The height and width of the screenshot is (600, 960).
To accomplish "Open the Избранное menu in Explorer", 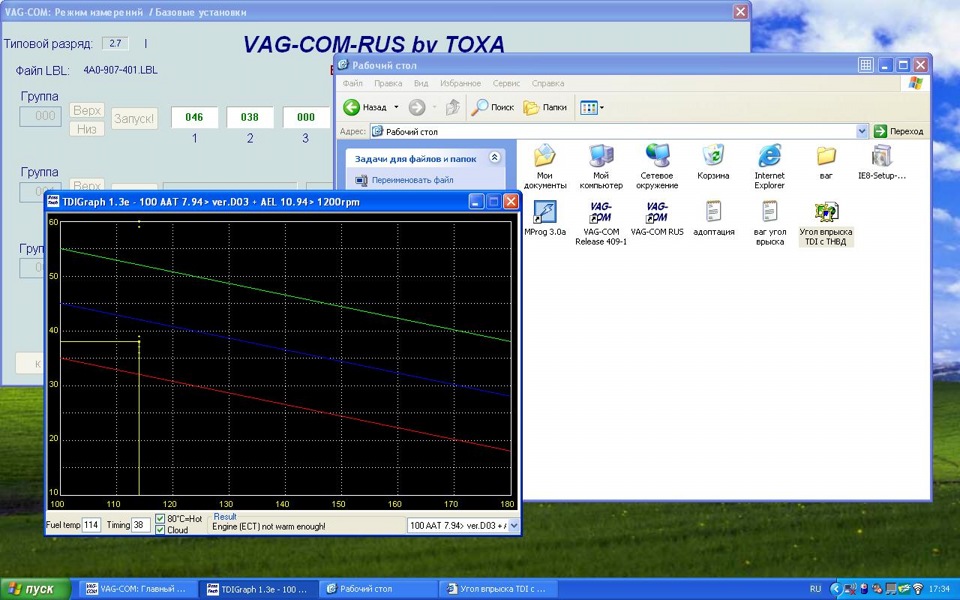I will coord(460,83).
